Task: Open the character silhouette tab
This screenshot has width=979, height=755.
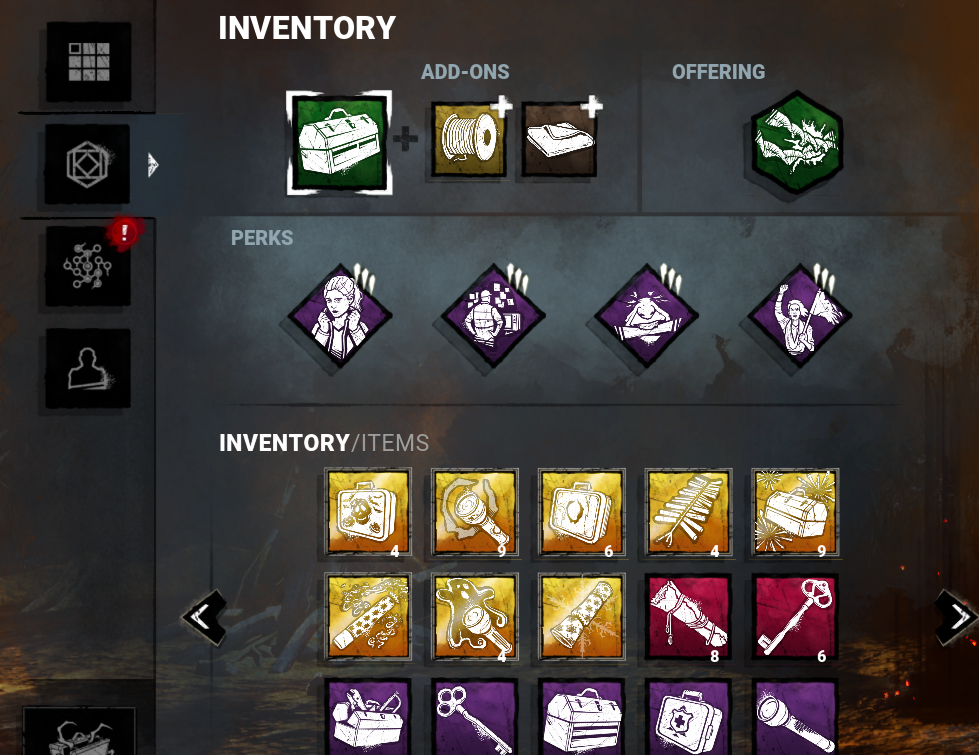Action: (x=88, y=368)
